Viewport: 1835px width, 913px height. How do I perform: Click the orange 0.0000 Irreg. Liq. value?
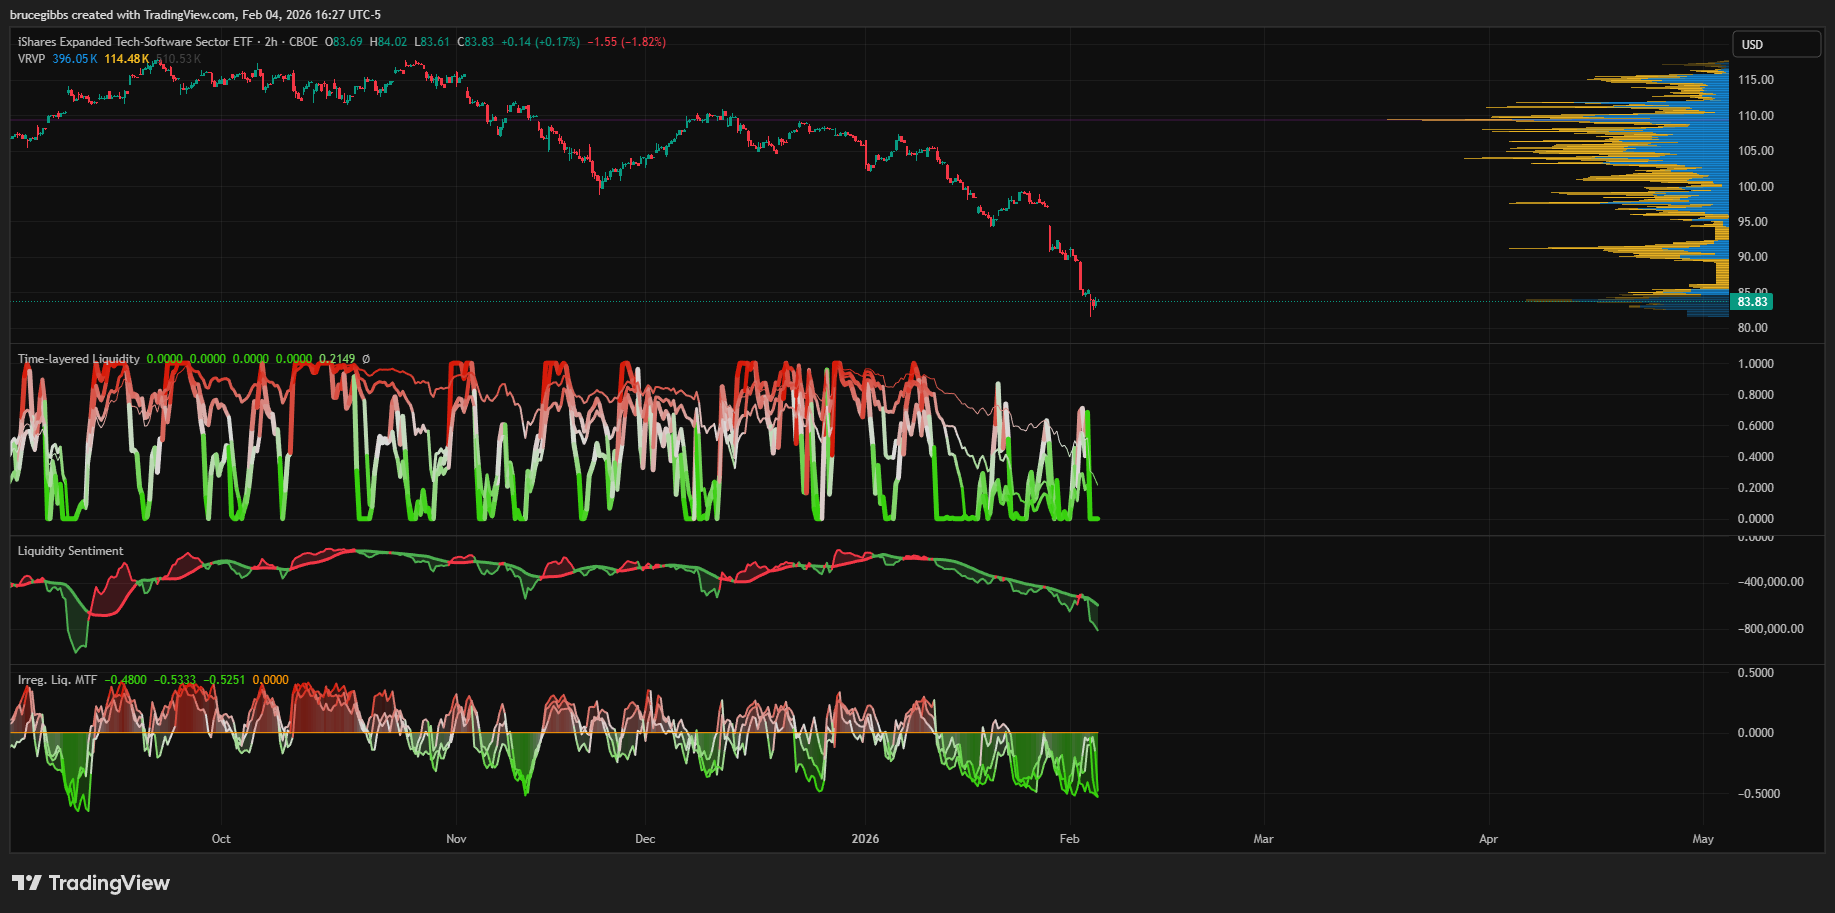coord(270,680)
